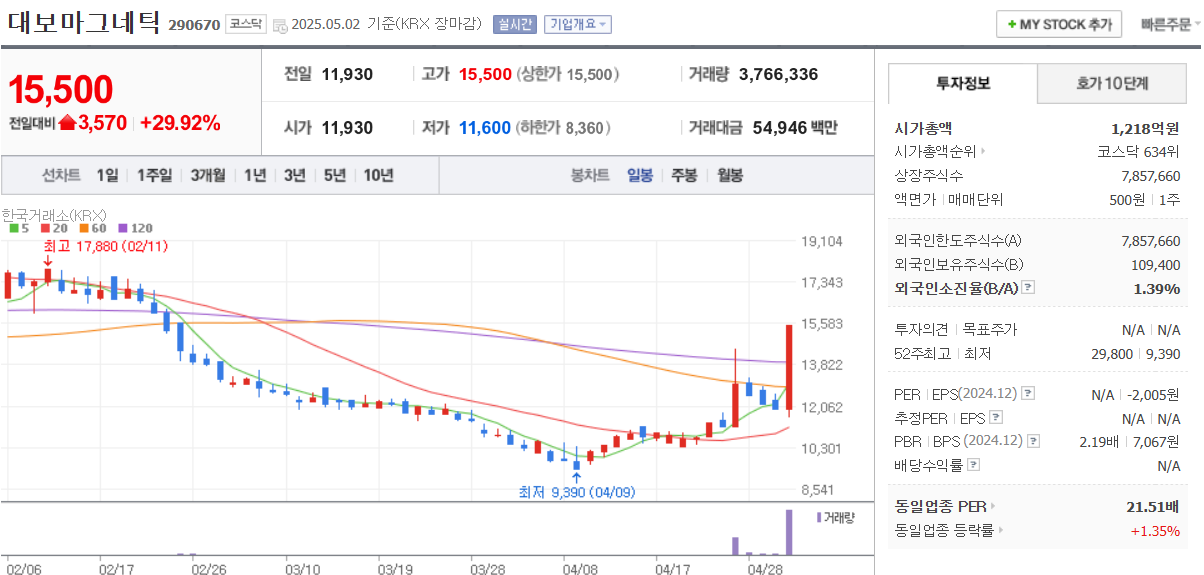Click the 거래량 value 3,766,336
Screen dimensions: 1204x575
[779, 74]
